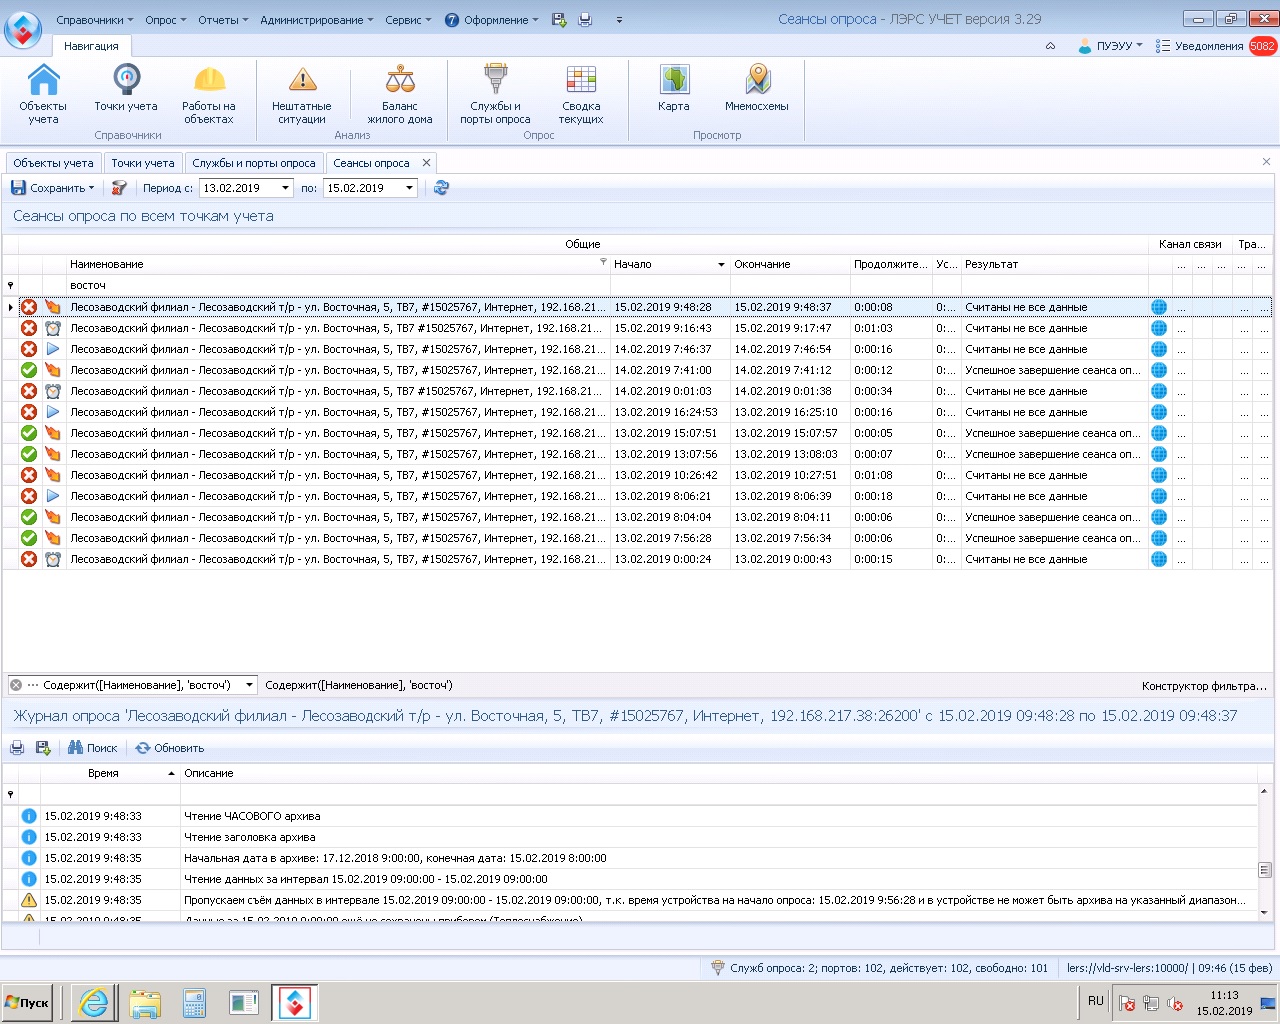Open Баланс жилого дома scales icon

tap(400, 94)
